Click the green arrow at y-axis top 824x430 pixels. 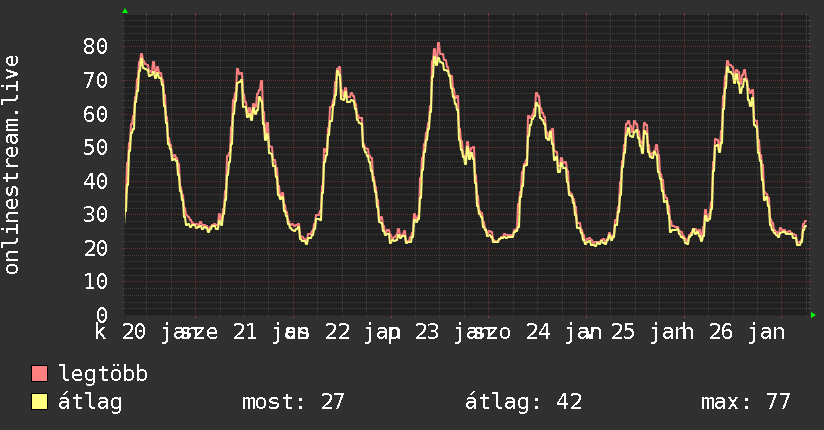(125, 11)
